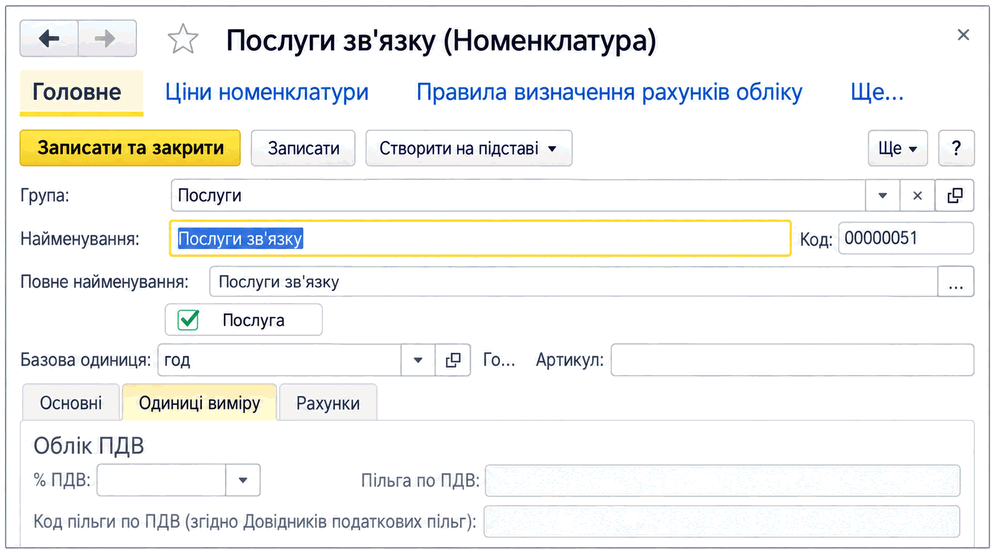Click the Код пільги по ПДВ field
The width and height of the screenshot is (995, 554).
click(722, 522)
